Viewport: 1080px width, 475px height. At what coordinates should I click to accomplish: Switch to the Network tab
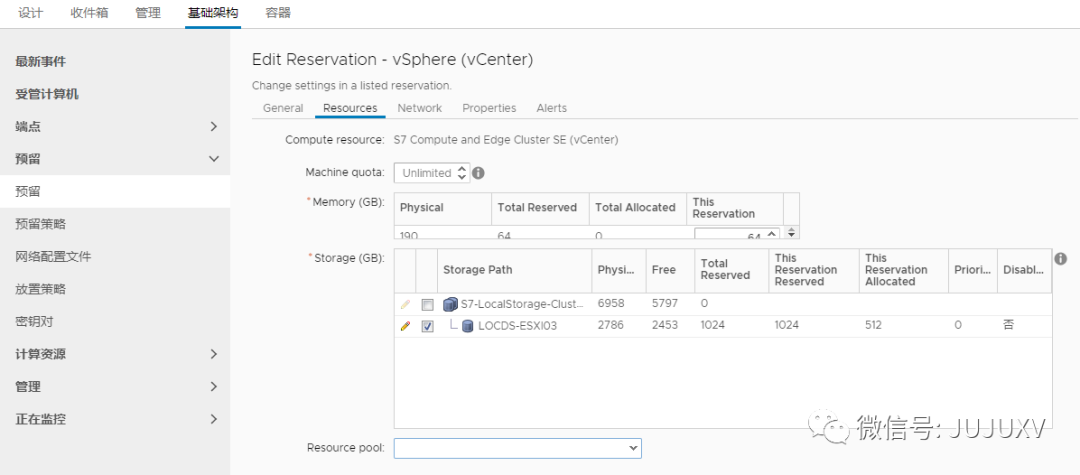tap(419, 108)
